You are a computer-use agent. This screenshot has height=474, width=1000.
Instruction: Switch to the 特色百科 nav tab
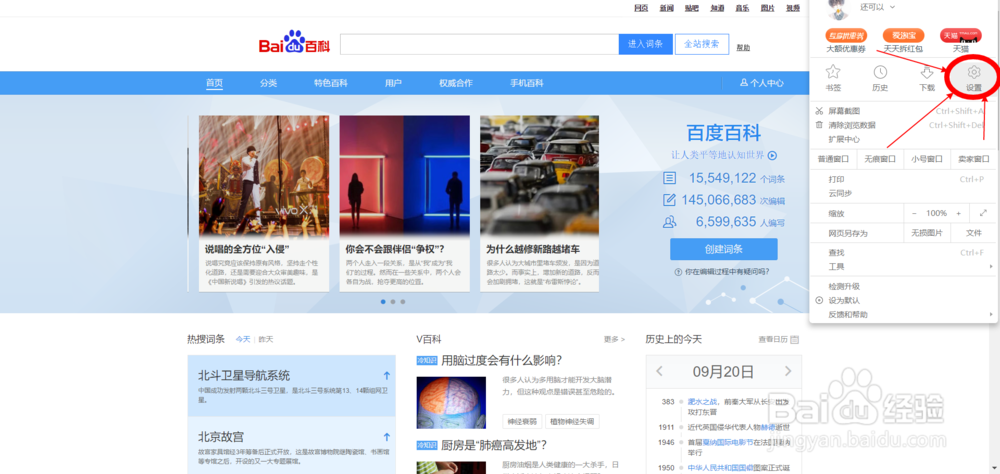[330, 83]
